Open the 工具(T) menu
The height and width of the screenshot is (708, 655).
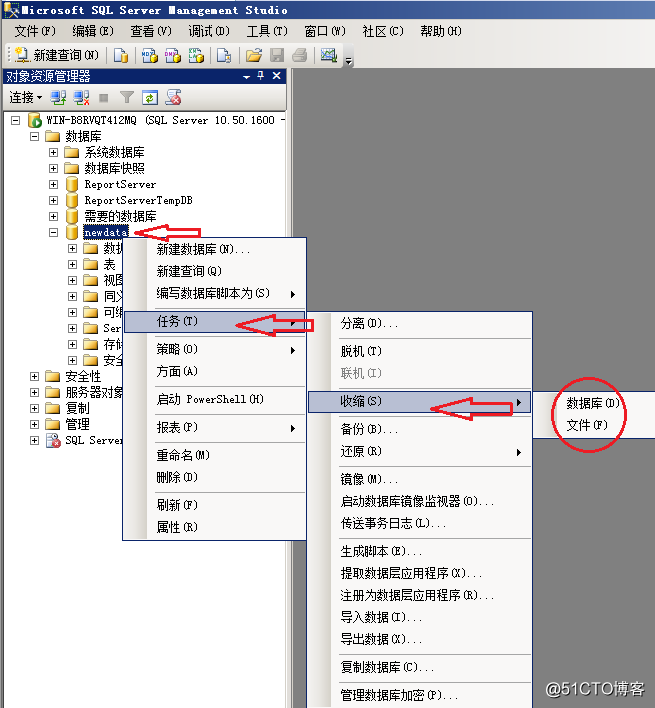click(267, 31)
